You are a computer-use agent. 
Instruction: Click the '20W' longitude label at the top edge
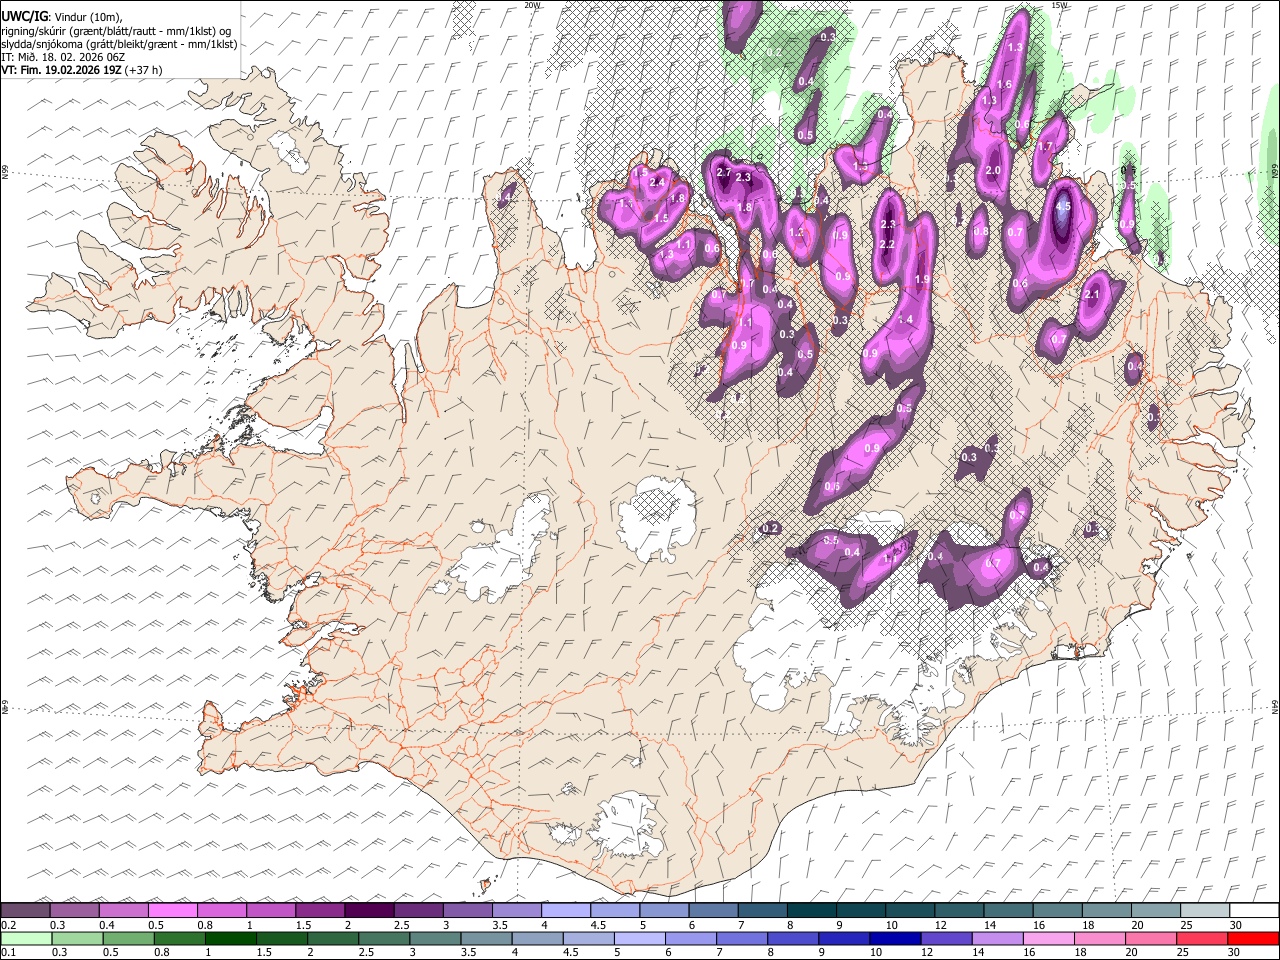(x=532, y=5)
